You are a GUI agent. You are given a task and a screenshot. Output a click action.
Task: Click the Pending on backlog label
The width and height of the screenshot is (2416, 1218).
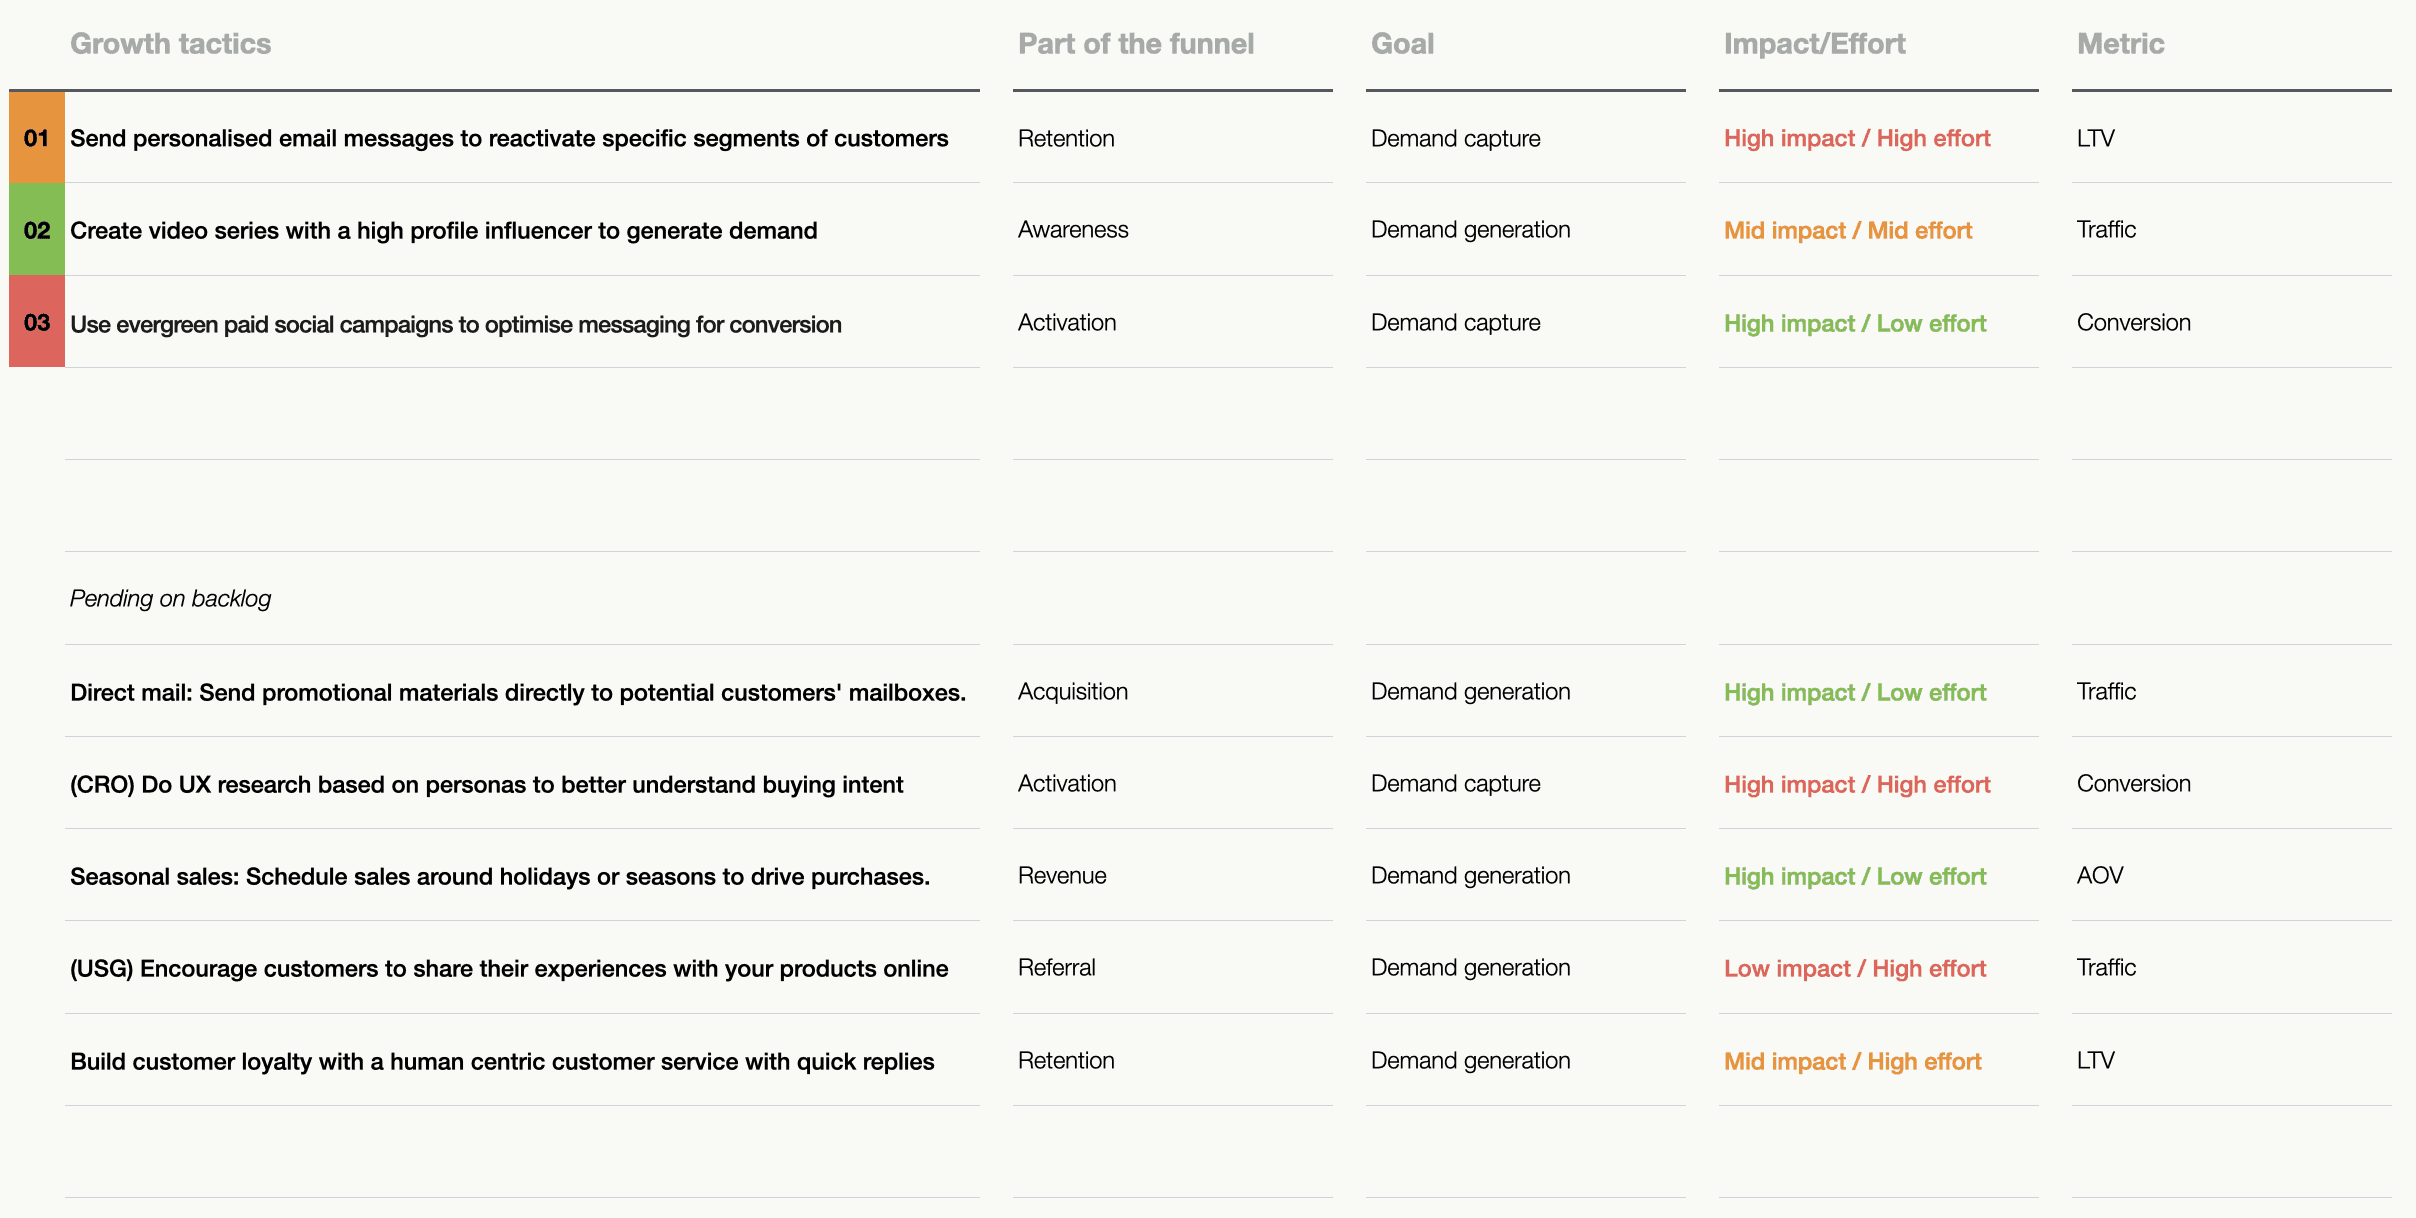click(170, 598)
